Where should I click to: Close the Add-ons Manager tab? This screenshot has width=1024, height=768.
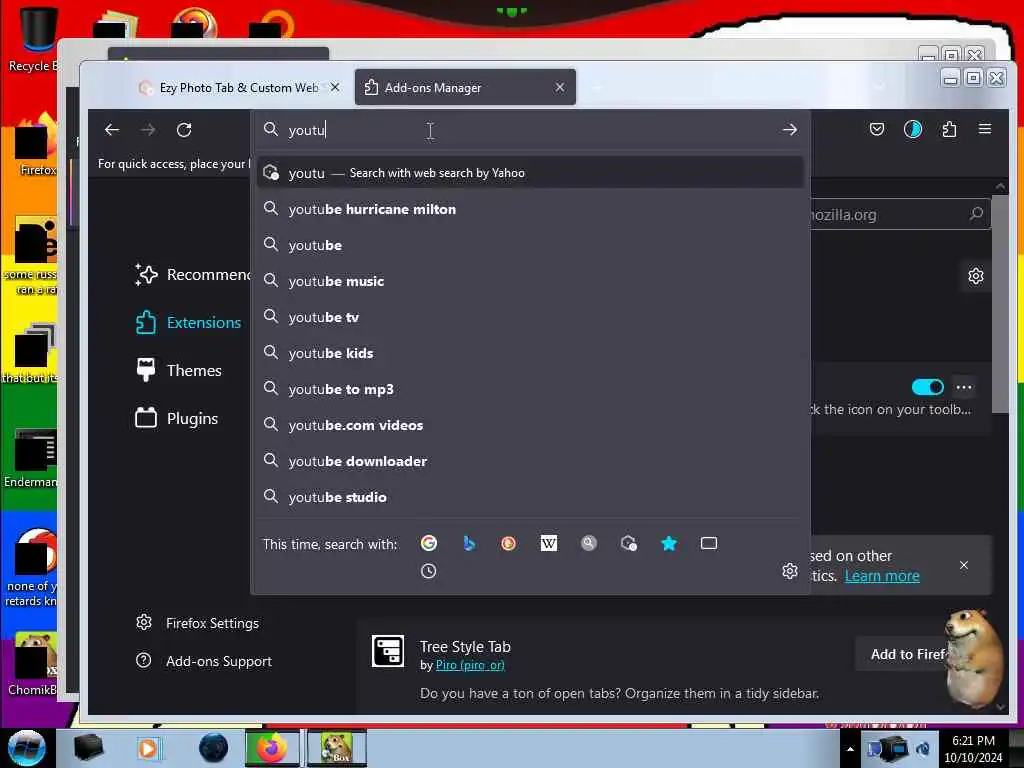click(560, 87)
